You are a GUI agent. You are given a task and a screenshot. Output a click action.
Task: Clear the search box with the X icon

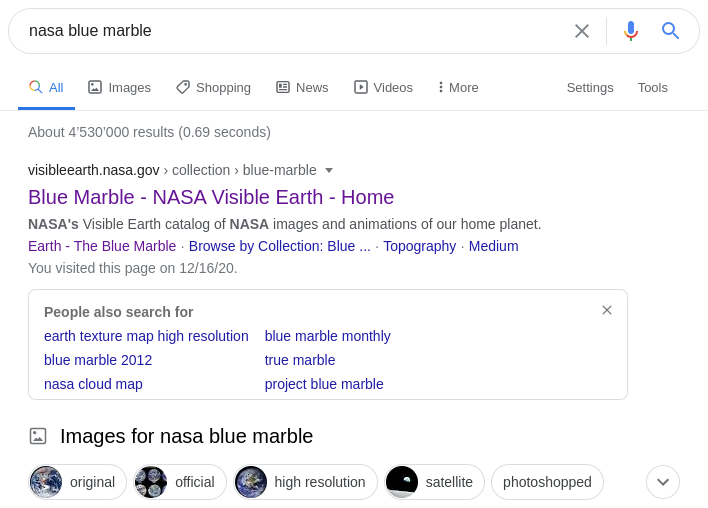click(x=582, y=31)
